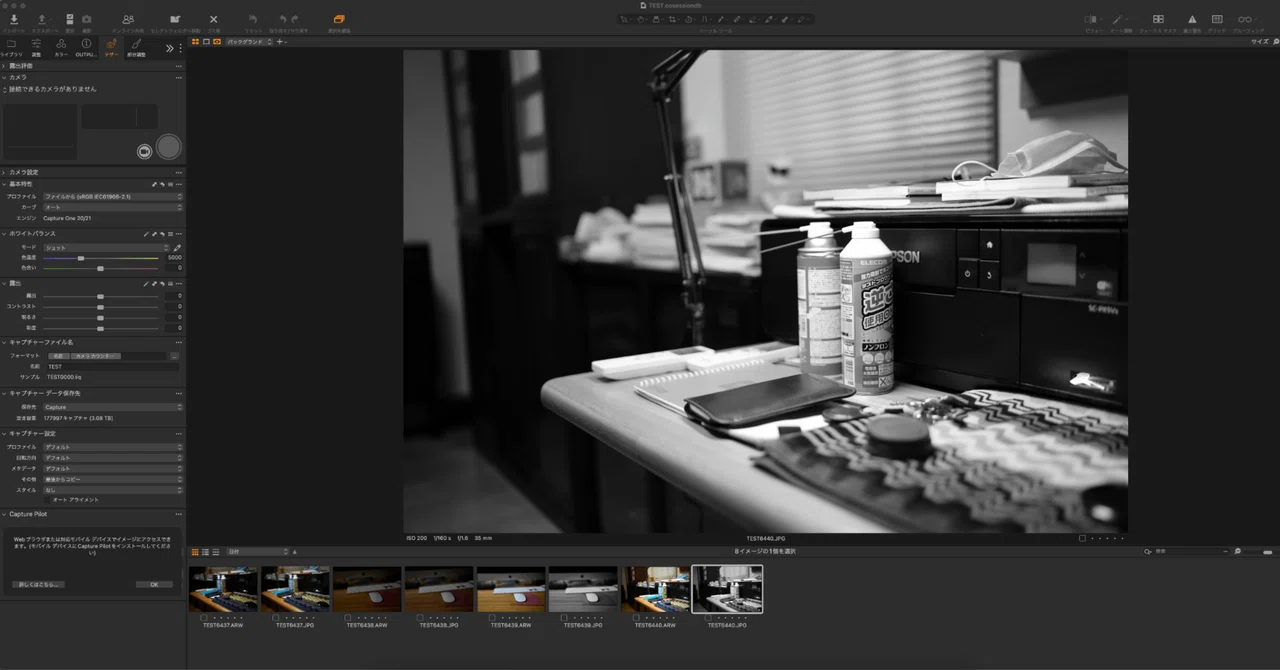1280x670 pixels.
Task: Pick the white balance eyedropper tool
Action: point(177,247)
